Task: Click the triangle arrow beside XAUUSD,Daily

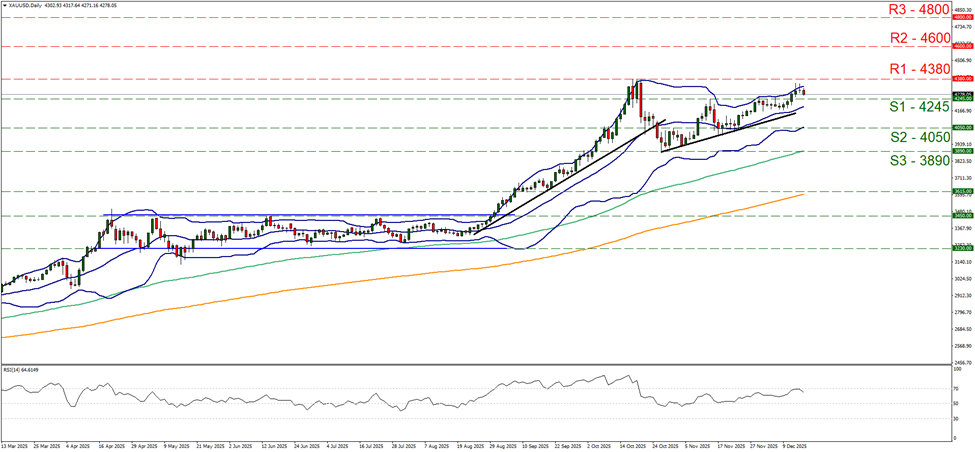Action: [x=5, y=5]
